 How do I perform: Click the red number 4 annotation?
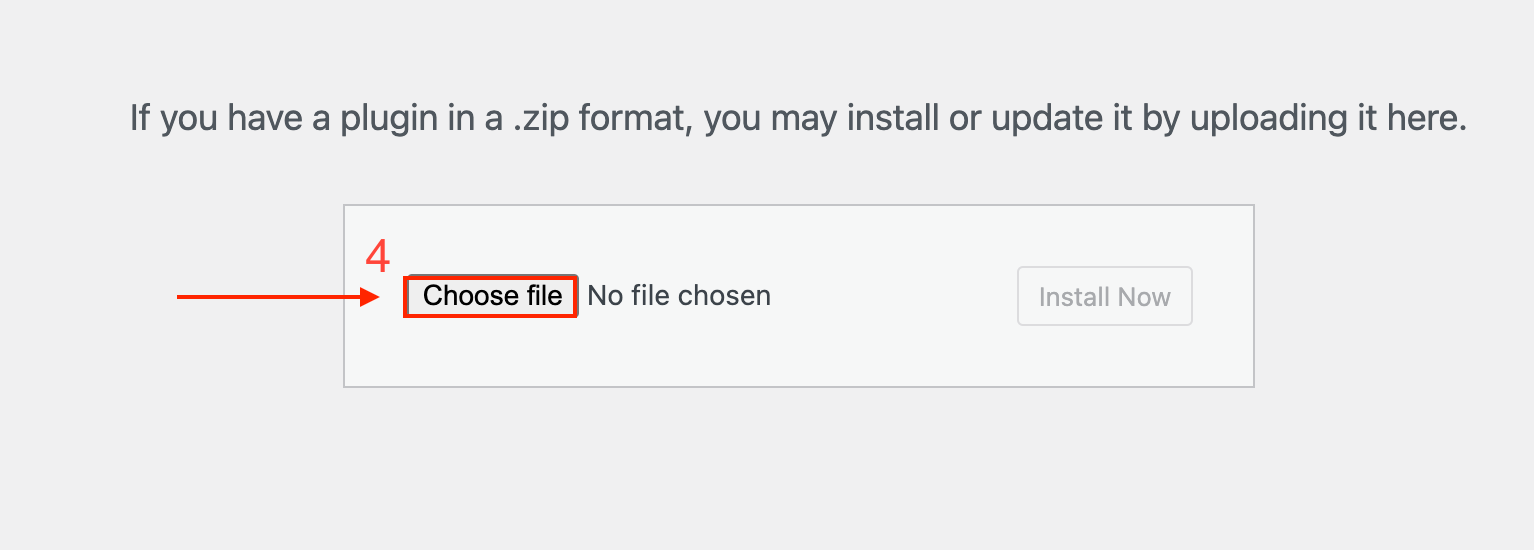(x=377, y=258)
